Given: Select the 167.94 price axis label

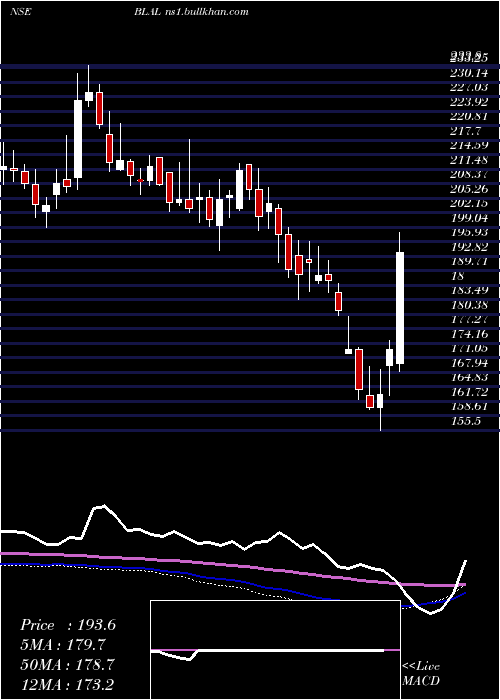Looking at the screenshot, I should pyautogui.click(x=469, y=363).
